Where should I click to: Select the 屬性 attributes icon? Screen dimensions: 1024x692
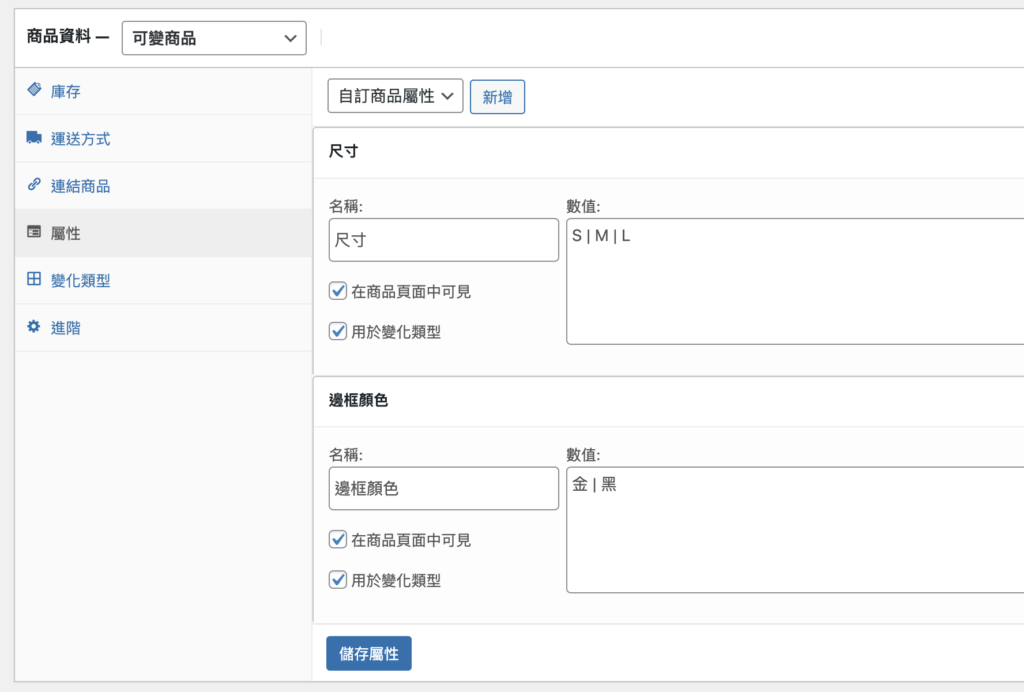pos(35,233)
